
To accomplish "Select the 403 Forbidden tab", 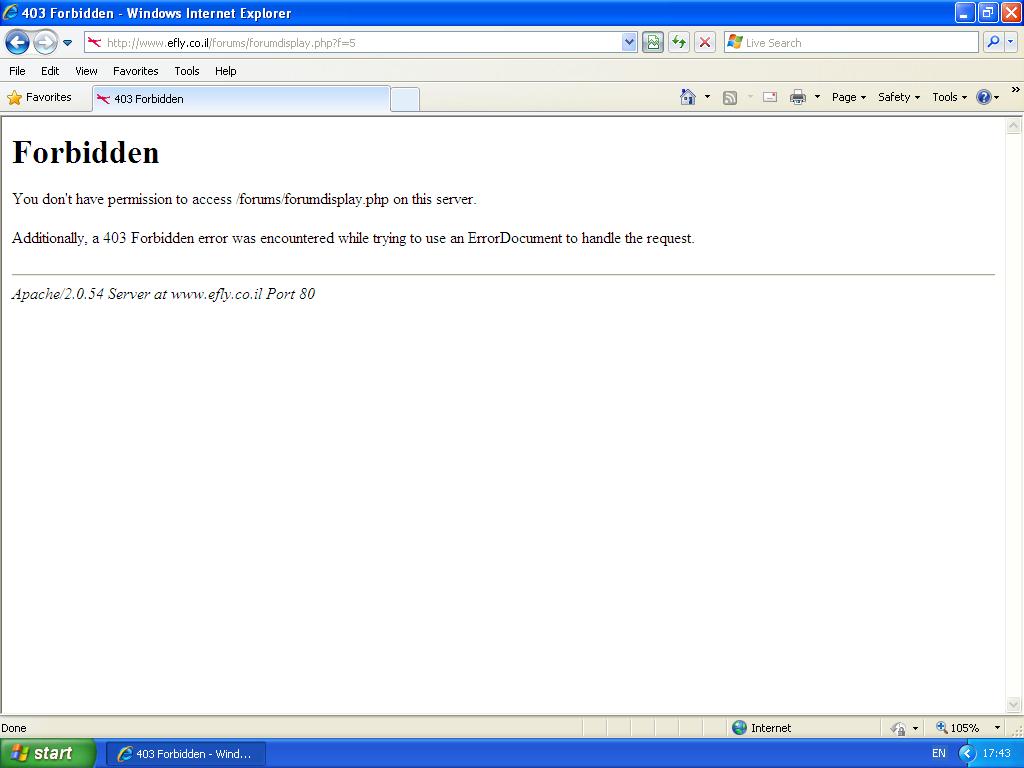I will [x=241, y=99].
